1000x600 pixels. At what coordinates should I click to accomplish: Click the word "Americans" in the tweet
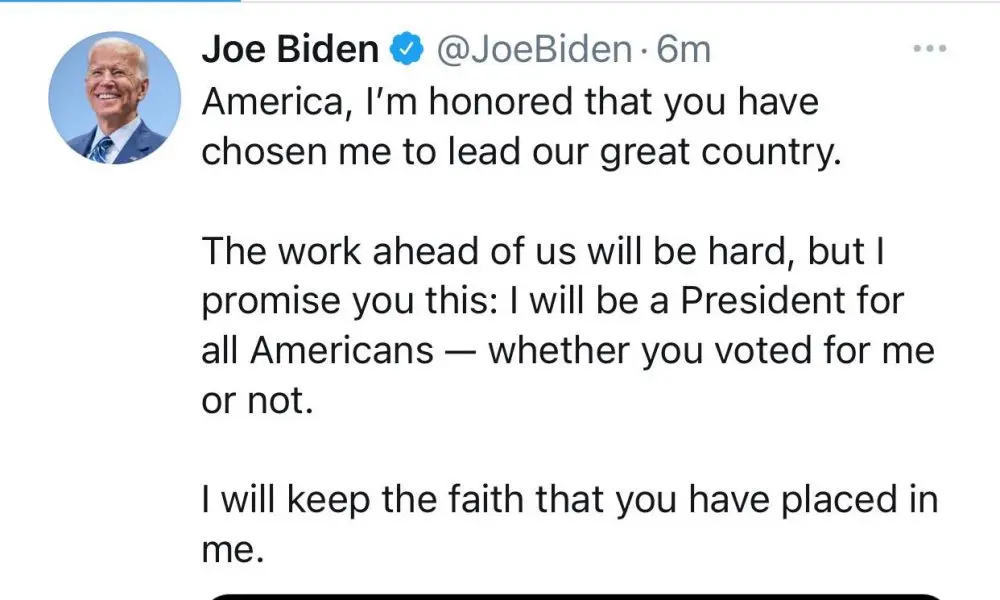click(x=341, y=352)
